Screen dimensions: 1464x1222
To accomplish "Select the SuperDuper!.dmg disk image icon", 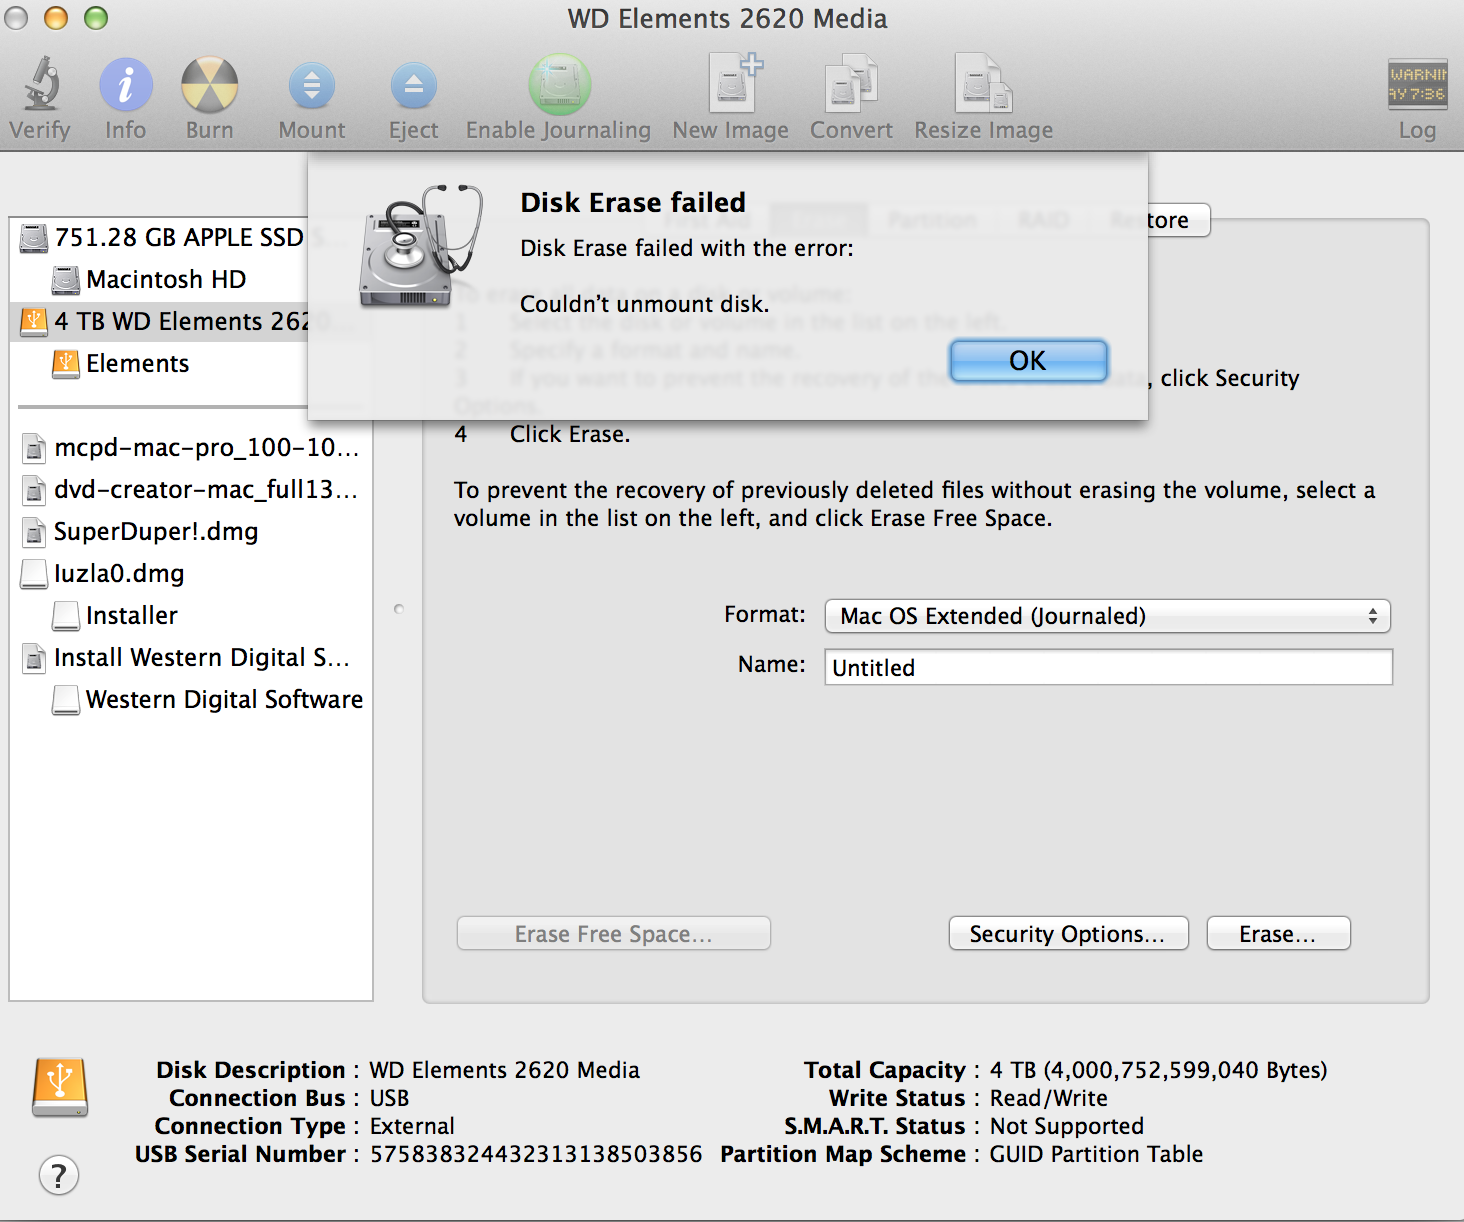I will [x=34, y=532].
